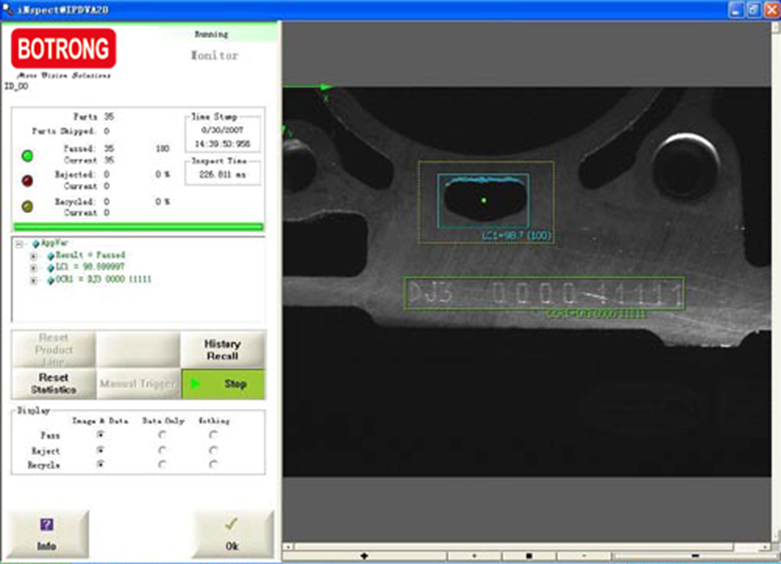The image size is (781, 564).
Task: Click the iNspect title bar app icon
Action: (x=7, y=9)
